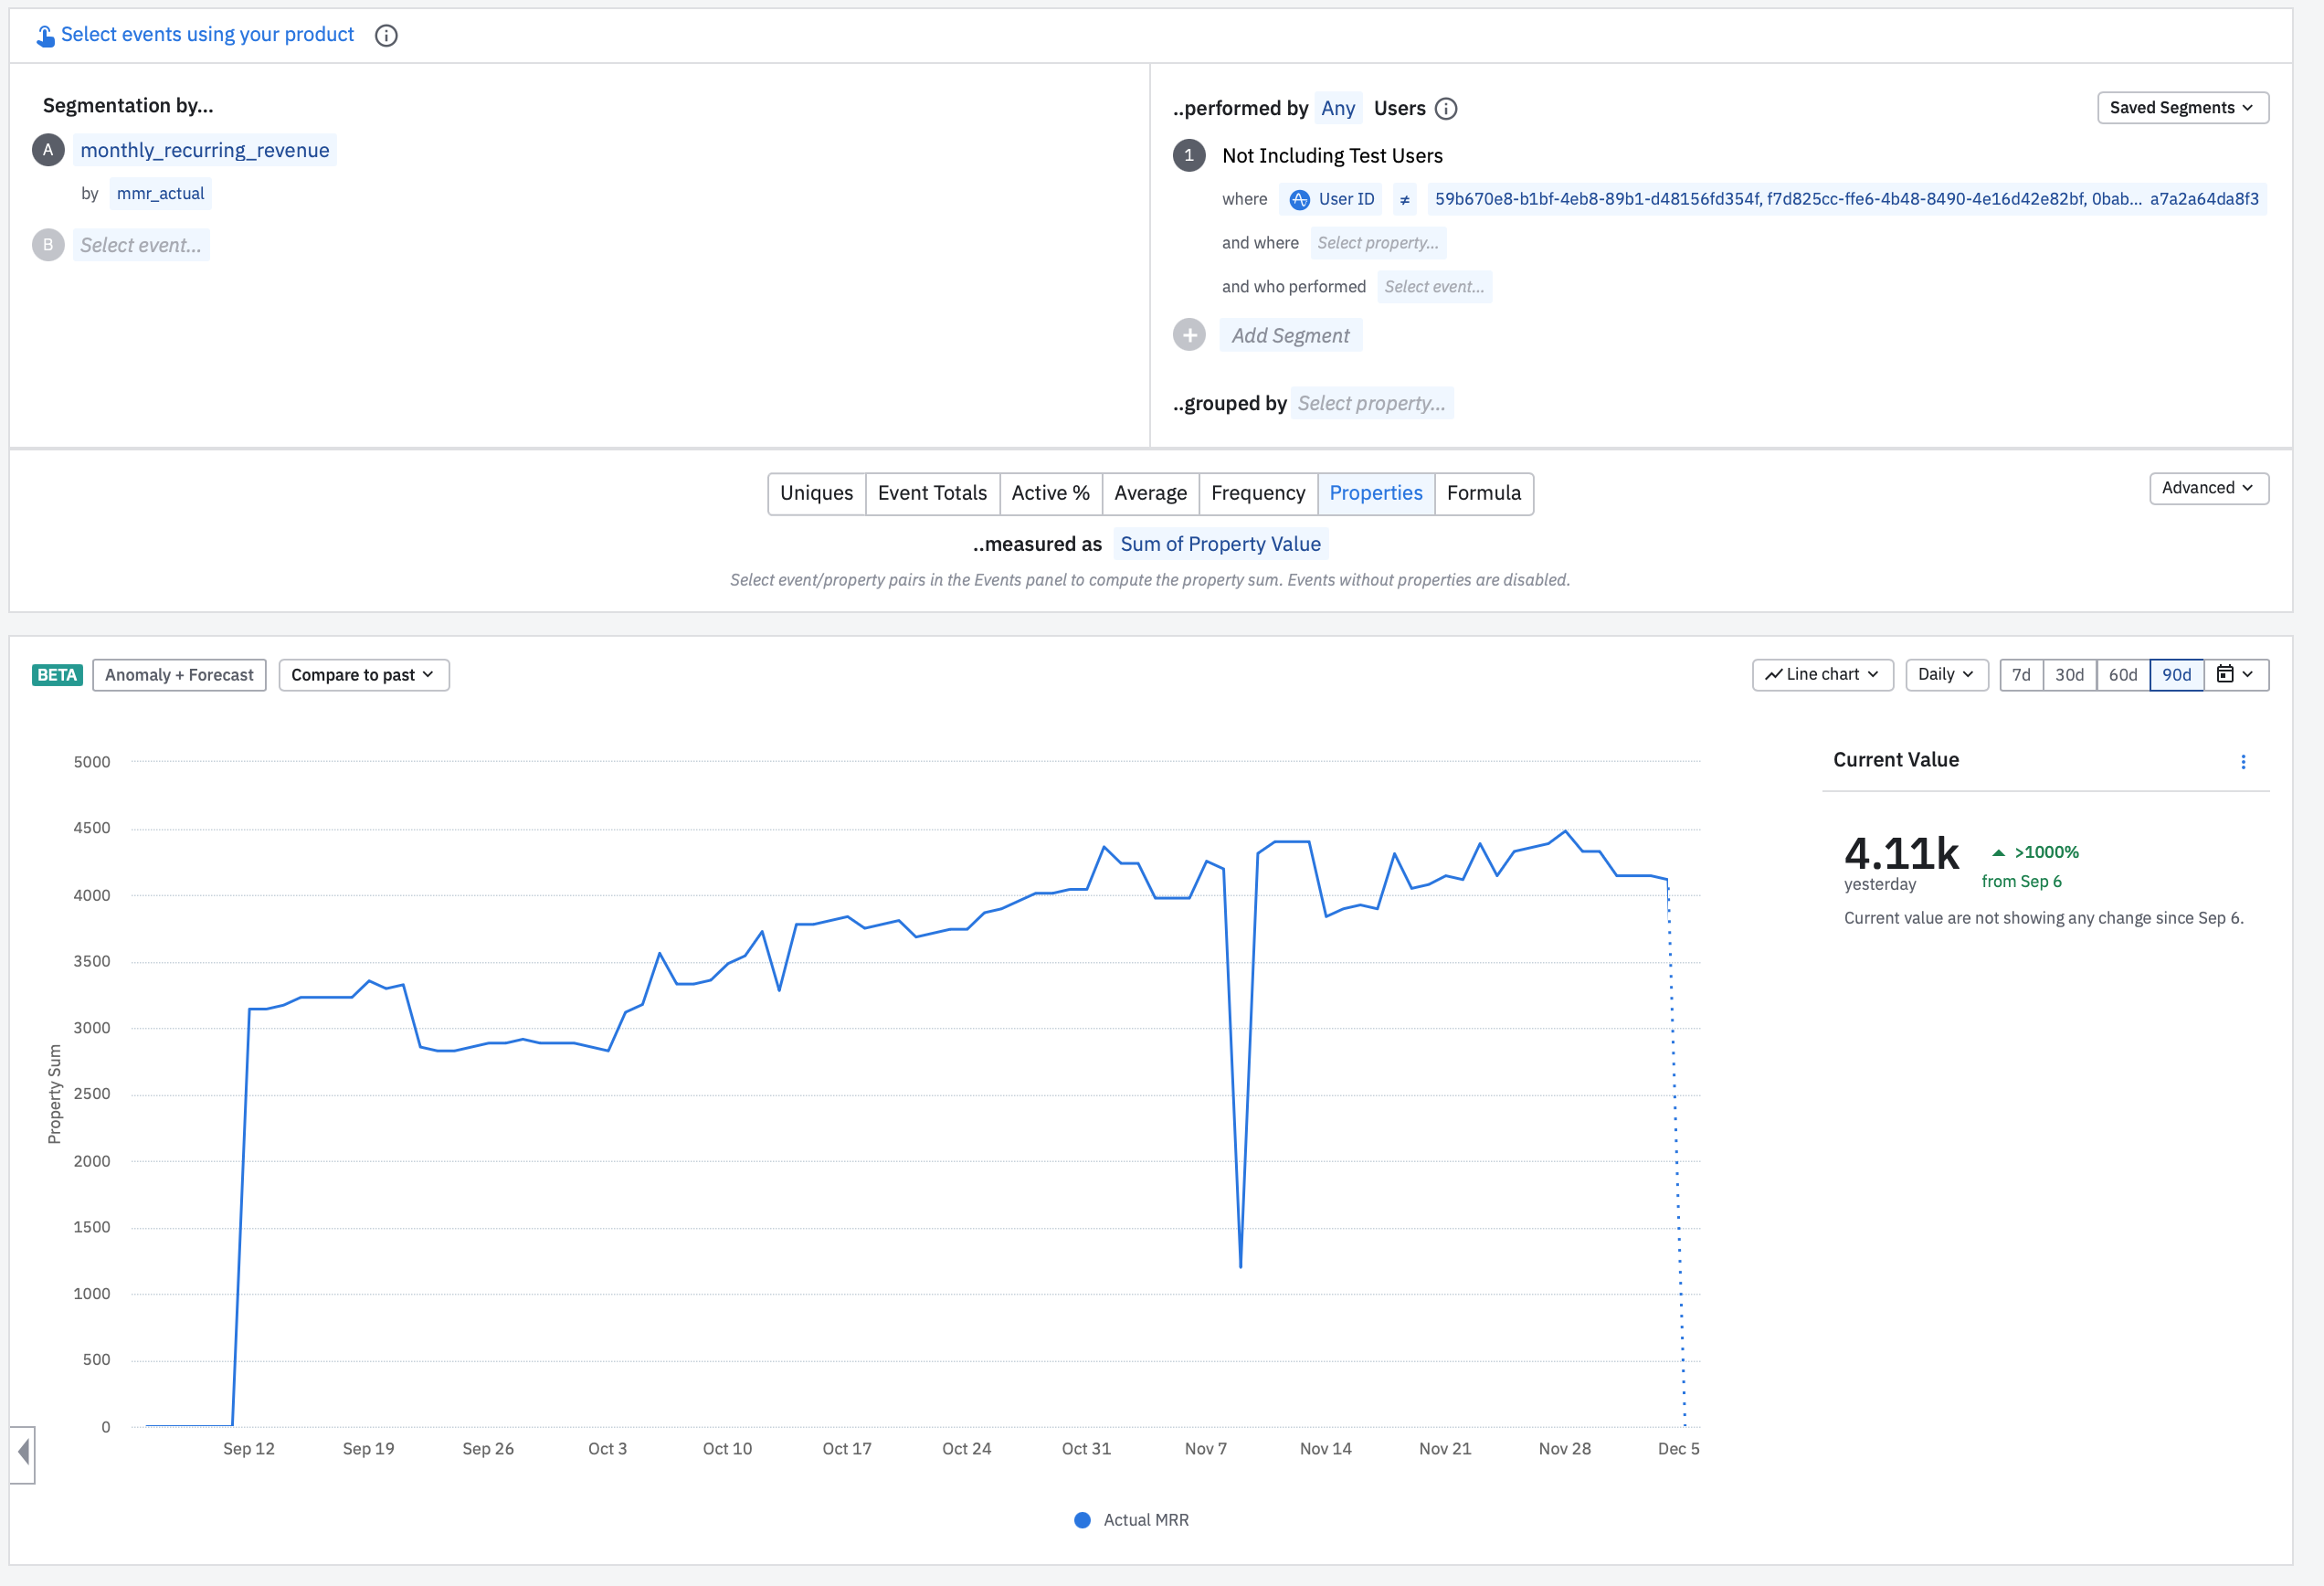Click the plus icon for Add Segment
This screenshot has width=2324, height=1586.
pyautogui.click(x=1189, y=335)
